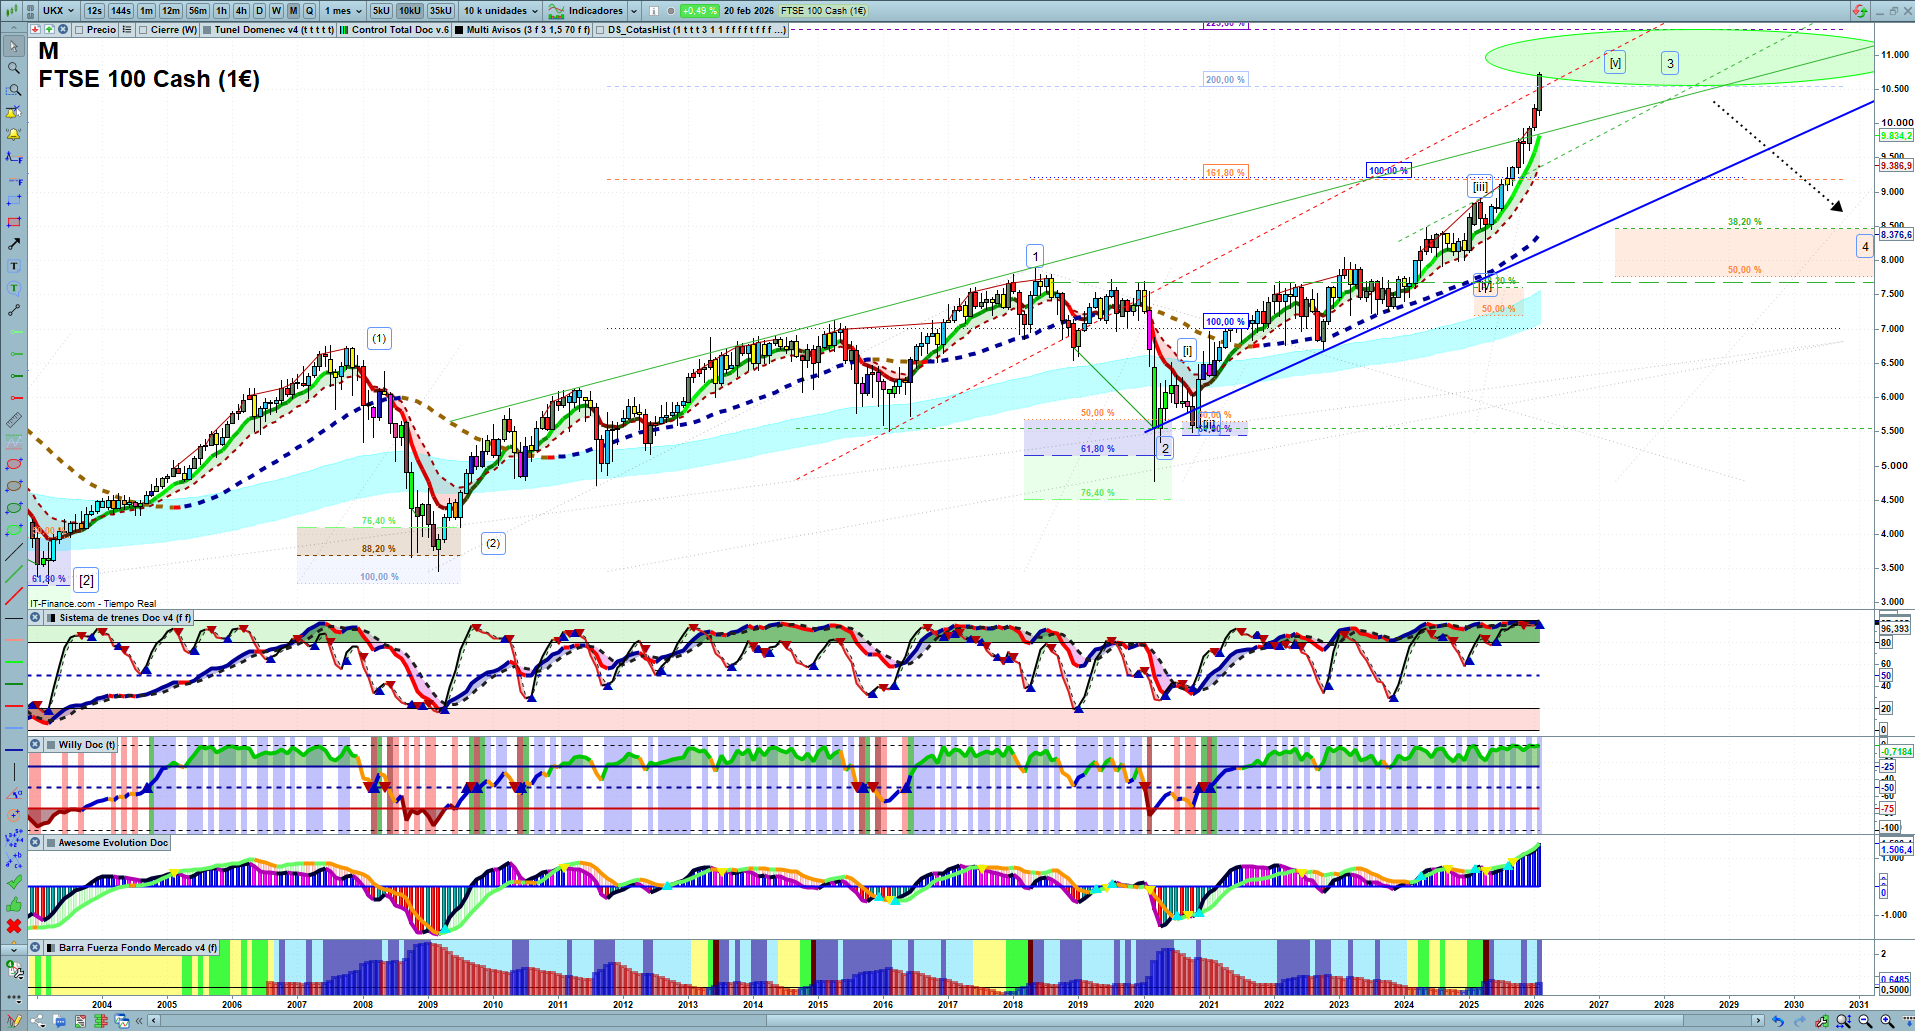Screen dimensions: 1915x1031
Task: Toggle the Precio checkbox
Action: click(x=79, y=30)
